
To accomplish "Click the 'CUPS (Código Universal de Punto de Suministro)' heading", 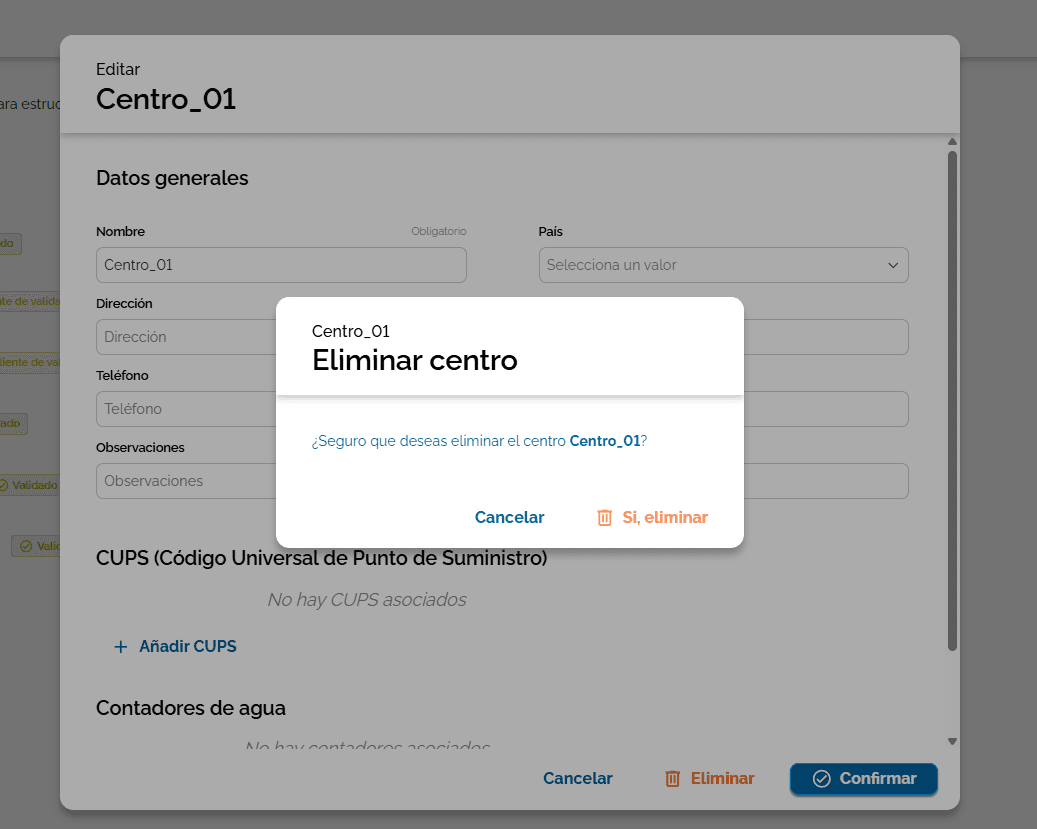I will pyautogui.click(x=321, y=558).
